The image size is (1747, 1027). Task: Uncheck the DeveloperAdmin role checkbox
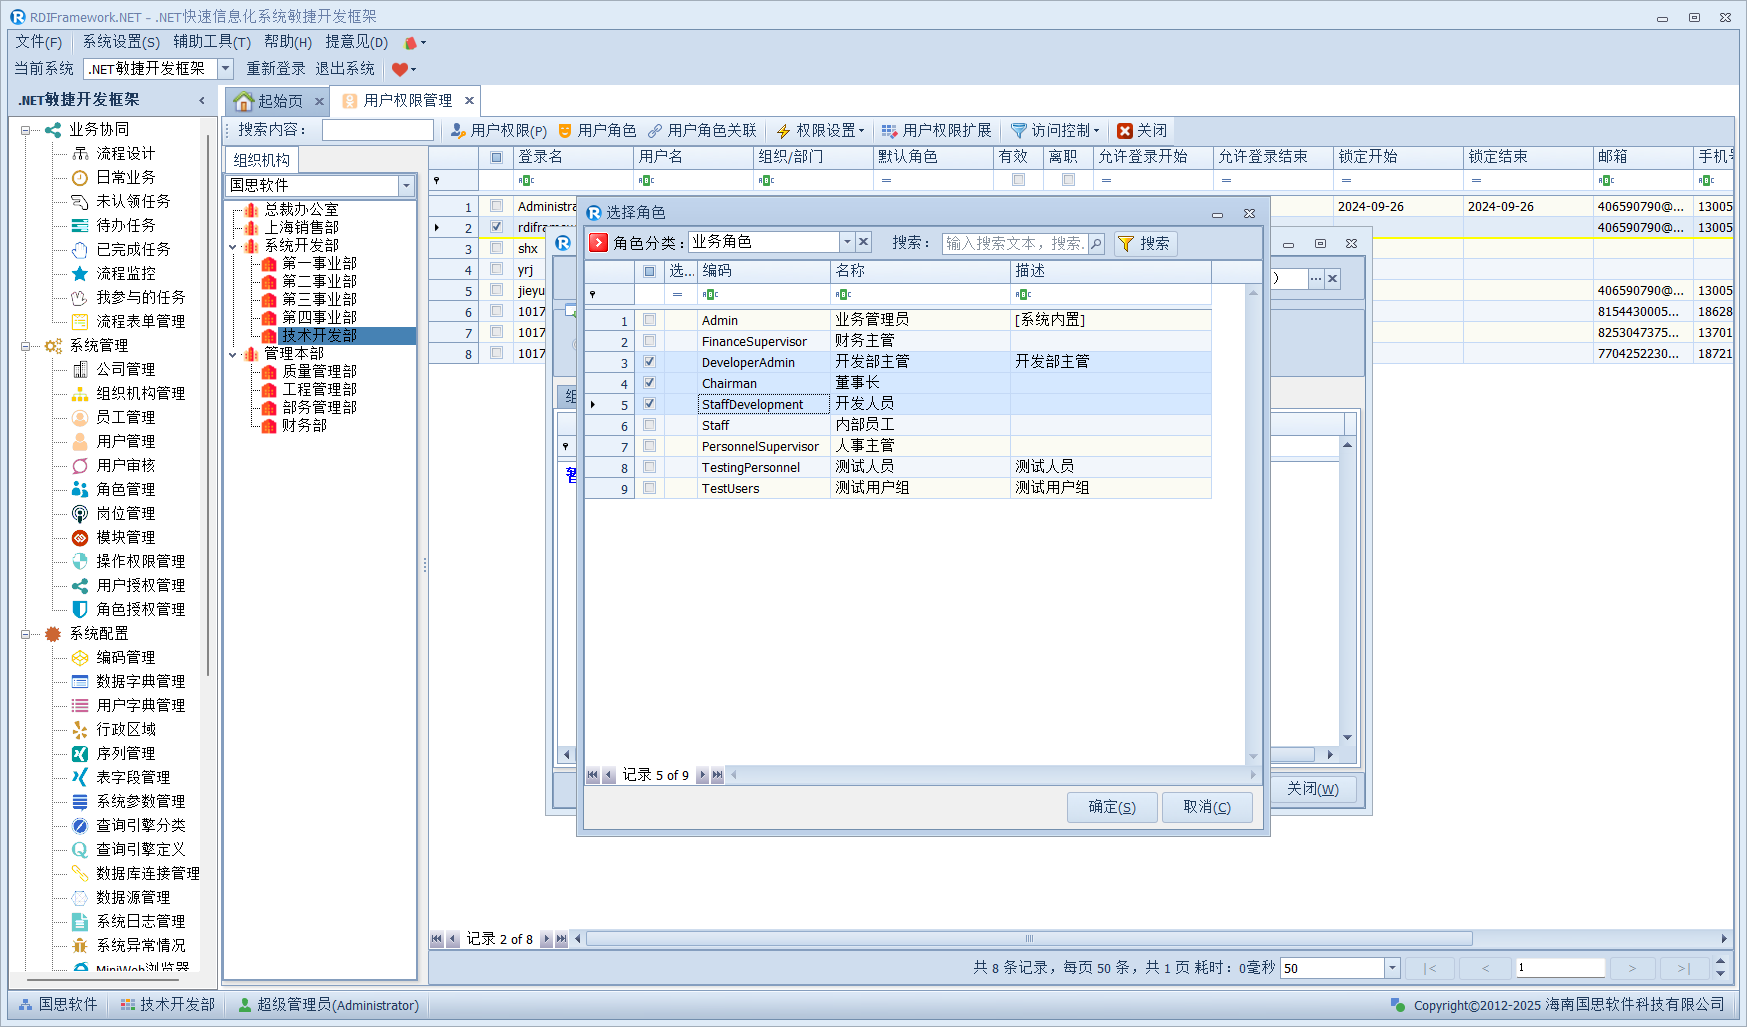tap(650, 362)
